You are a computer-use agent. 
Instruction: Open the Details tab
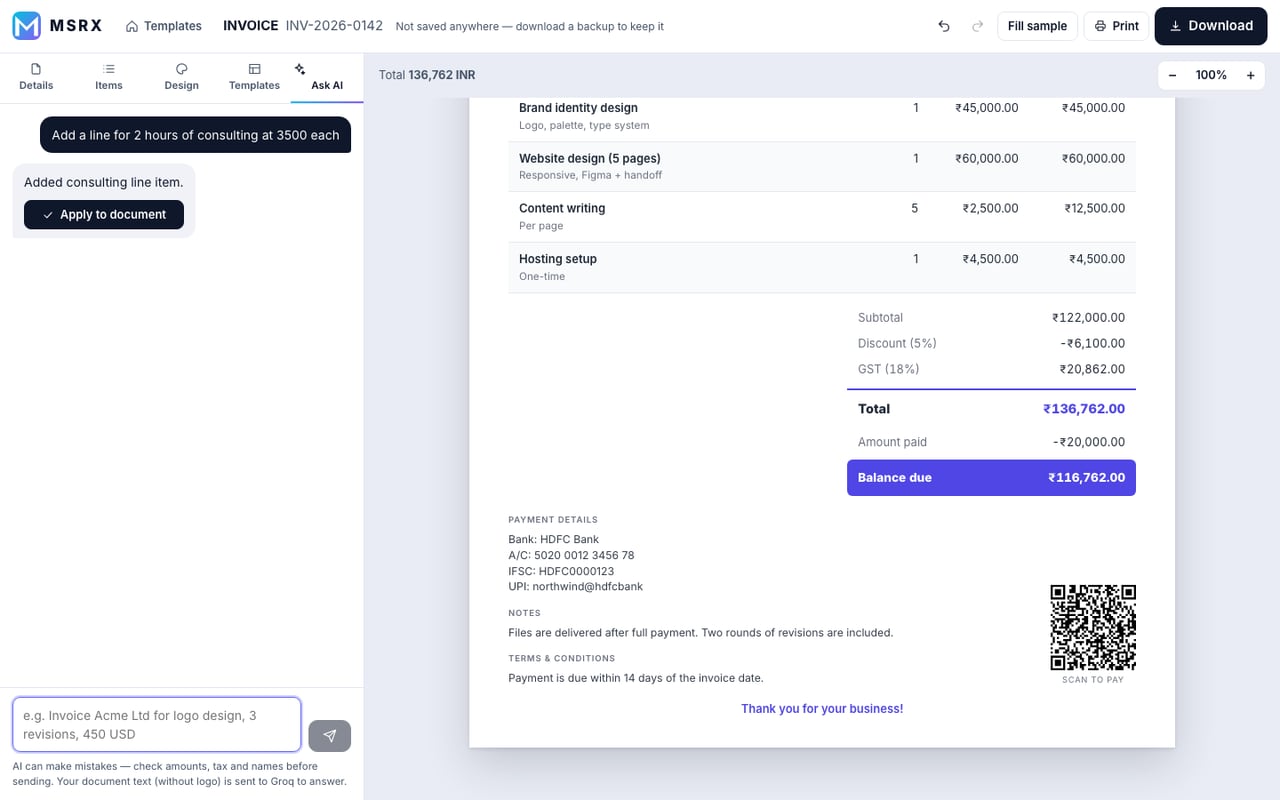36,77
